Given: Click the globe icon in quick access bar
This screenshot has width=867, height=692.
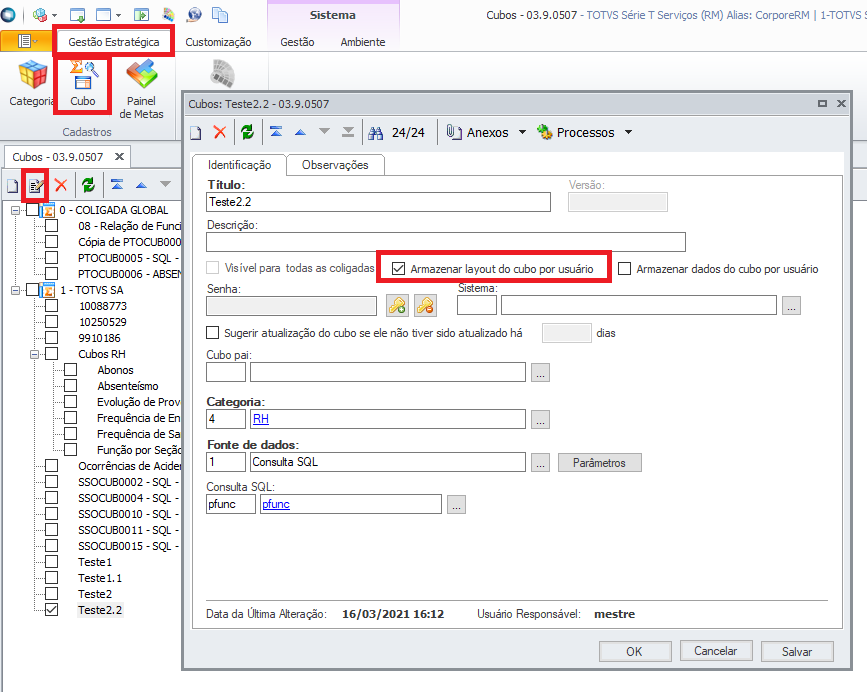Looking at the screenshot, I should click(194, 15).
